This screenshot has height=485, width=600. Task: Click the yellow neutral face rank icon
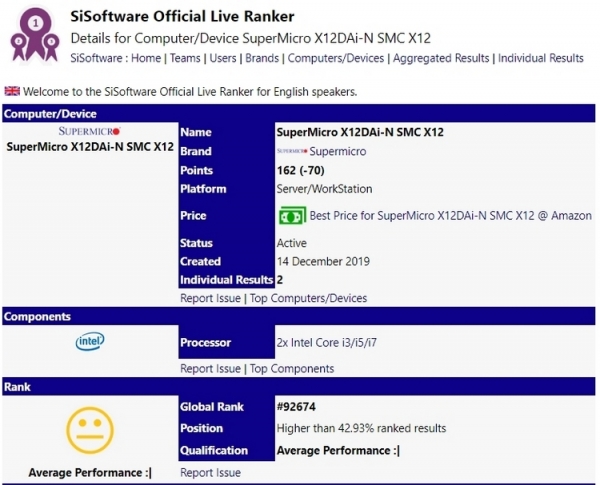click(89, 432)
